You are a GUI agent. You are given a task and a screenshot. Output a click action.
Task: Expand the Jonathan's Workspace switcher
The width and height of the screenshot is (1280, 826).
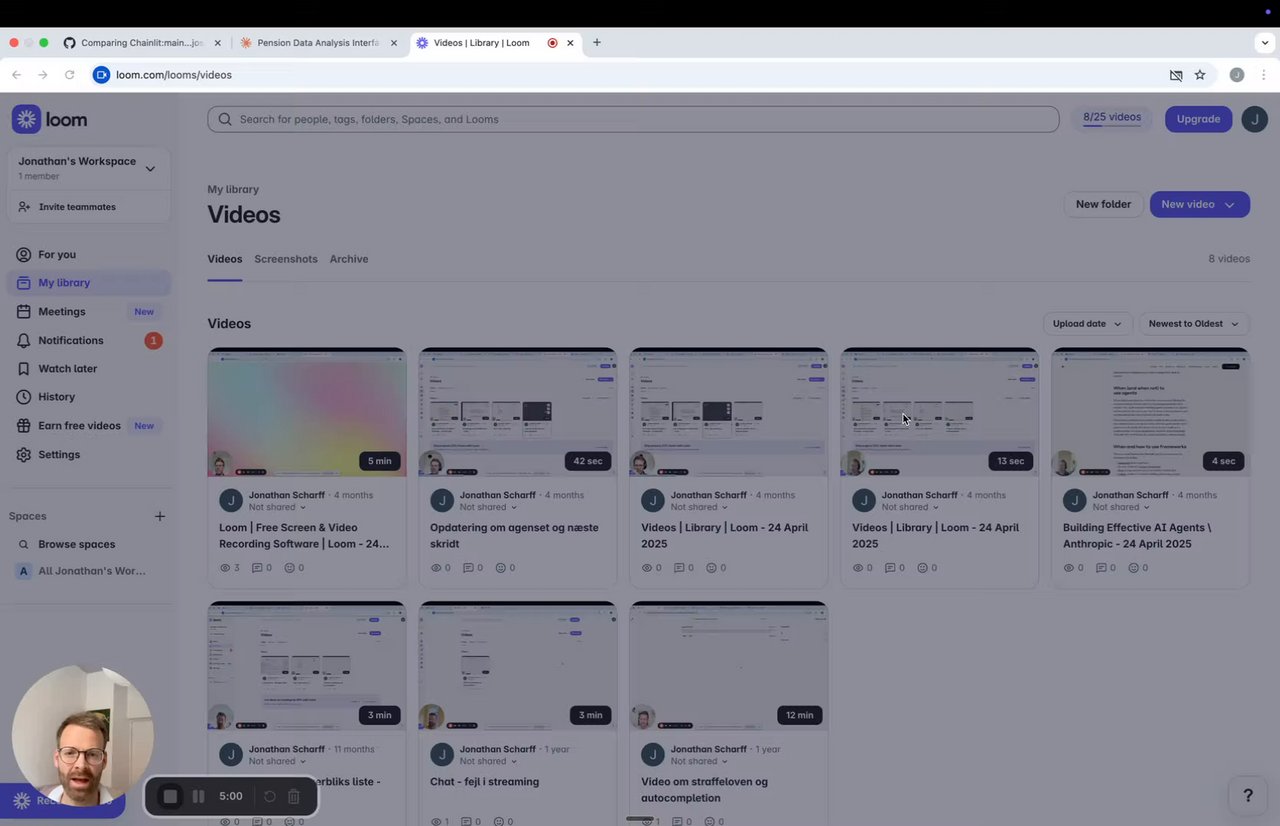90,168
